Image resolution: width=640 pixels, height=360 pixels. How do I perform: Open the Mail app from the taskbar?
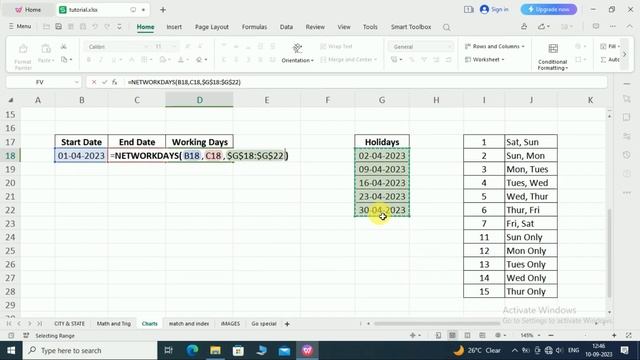tap(284, 350)
